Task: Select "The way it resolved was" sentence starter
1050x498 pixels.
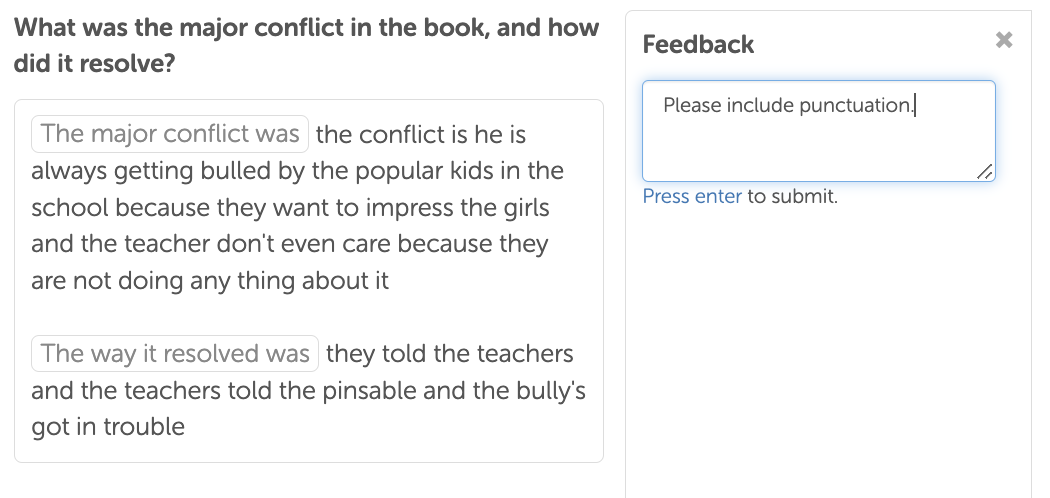Action: click(175, 354)
